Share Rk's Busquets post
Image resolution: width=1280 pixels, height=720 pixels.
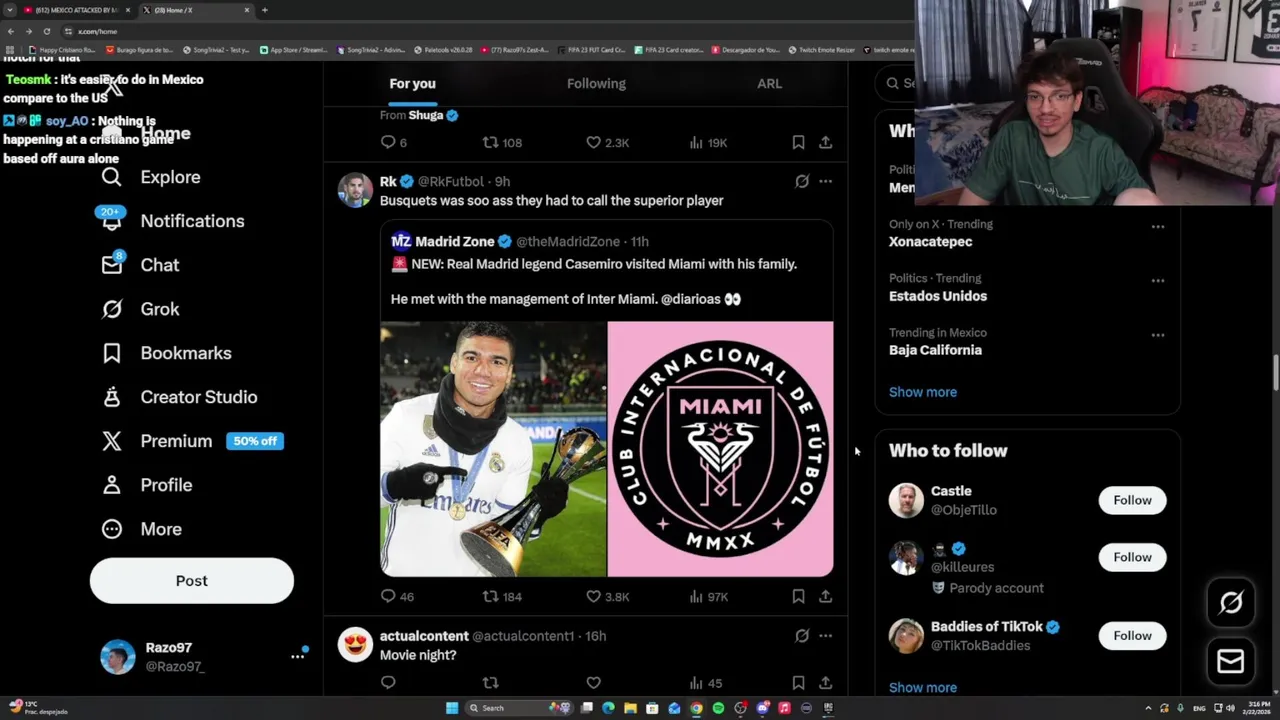pyautogui.click(x=825, y=596)
